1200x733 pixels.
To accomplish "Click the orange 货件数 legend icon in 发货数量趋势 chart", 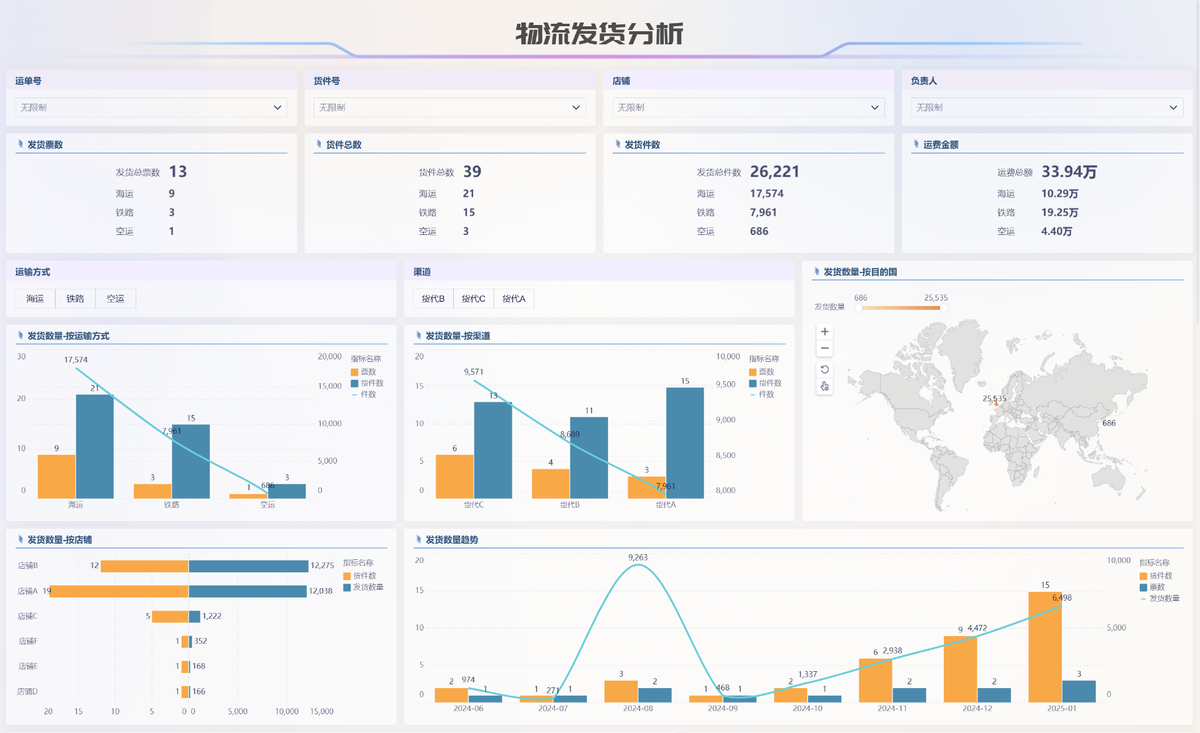I will 1143,576.
